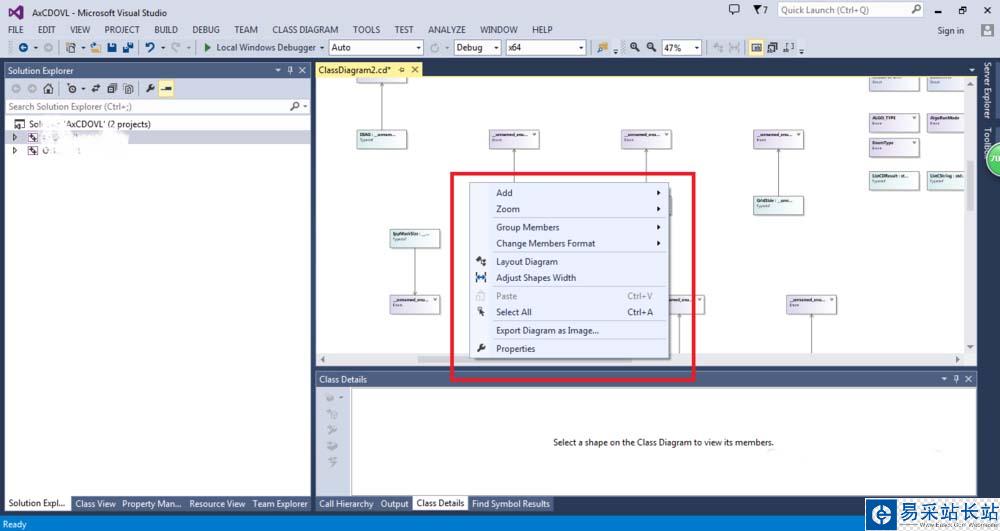This screenshot has width=1000, height=531.
Task: Open Group Members submenu
Action: 570,227
